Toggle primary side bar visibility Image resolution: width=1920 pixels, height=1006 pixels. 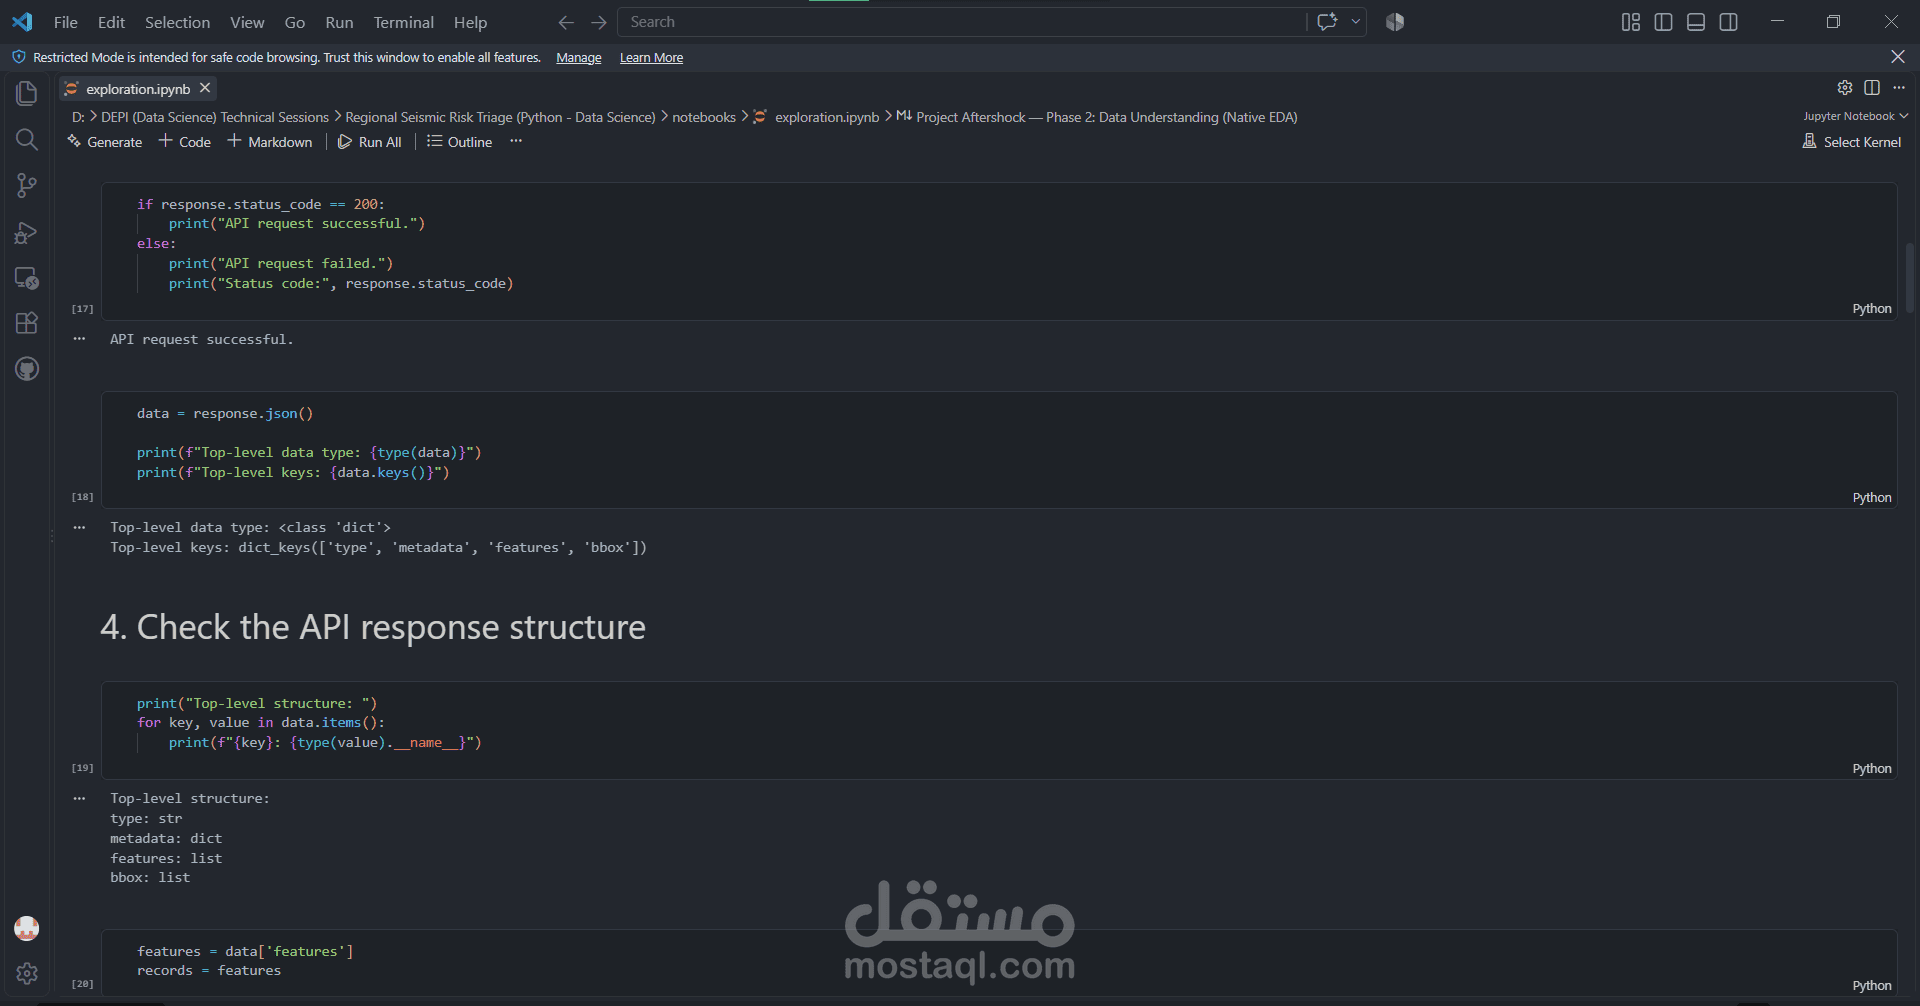tap(1663, 22)
